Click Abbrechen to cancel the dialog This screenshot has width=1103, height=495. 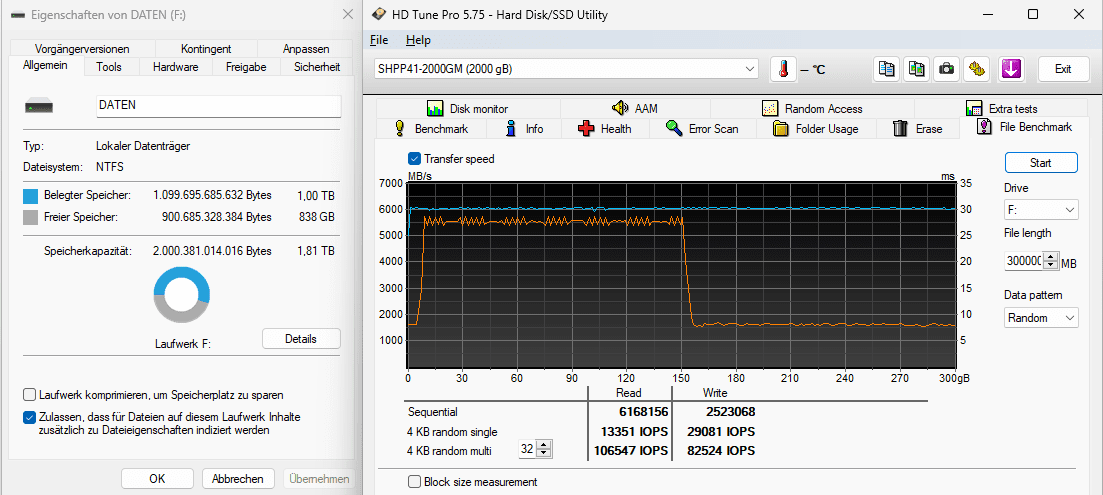[238, 479]
